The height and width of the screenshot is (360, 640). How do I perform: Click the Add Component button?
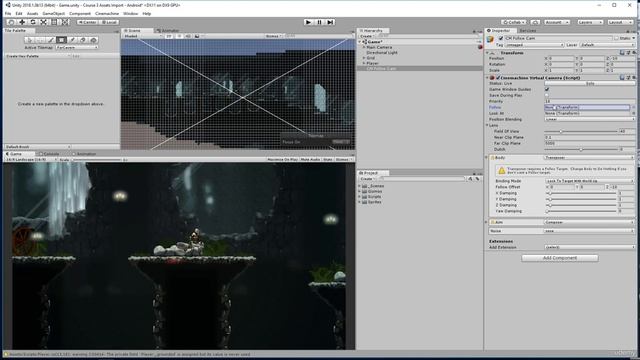pos(560,258)
